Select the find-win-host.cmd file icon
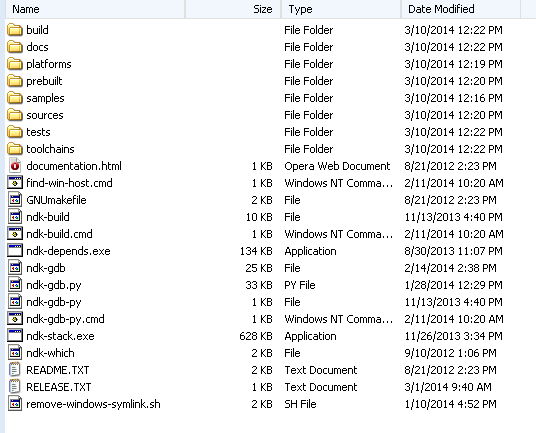Screen dimensions: 536x433 [x=15, y=183]
